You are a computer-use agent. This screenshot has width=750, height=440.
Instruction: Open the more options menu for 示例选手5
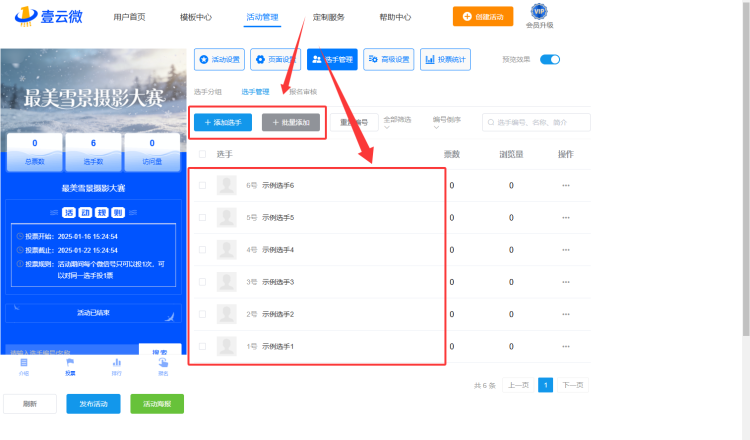click(566, 218)
